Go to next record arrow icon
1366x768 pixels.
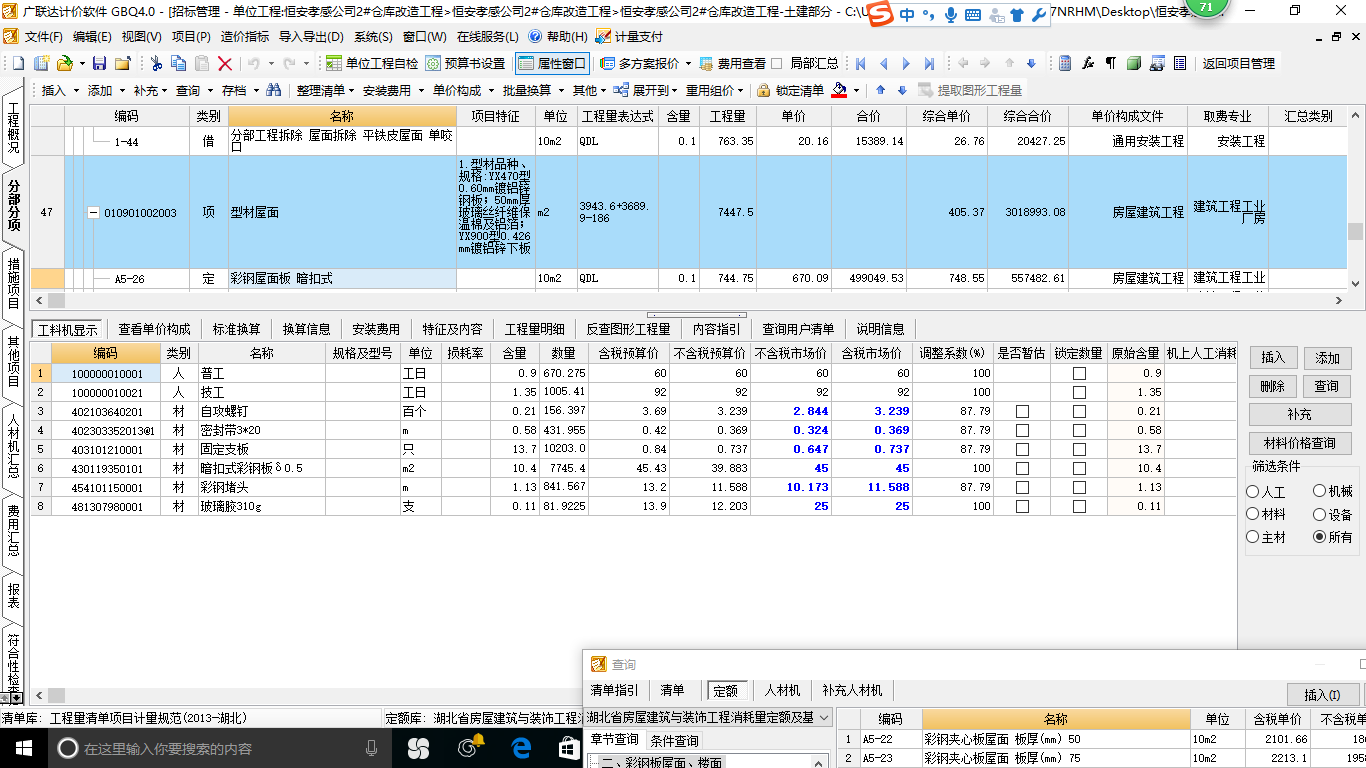907,63
